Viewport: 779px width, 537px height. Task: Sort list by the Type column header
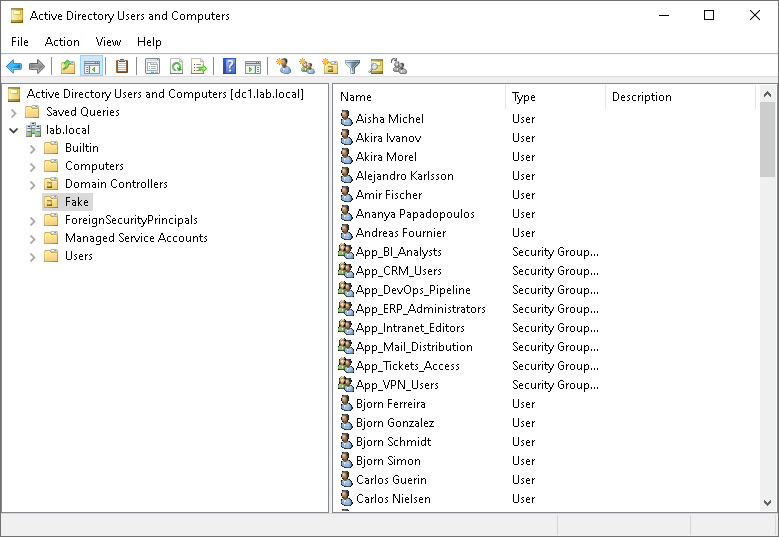[555, 97]
